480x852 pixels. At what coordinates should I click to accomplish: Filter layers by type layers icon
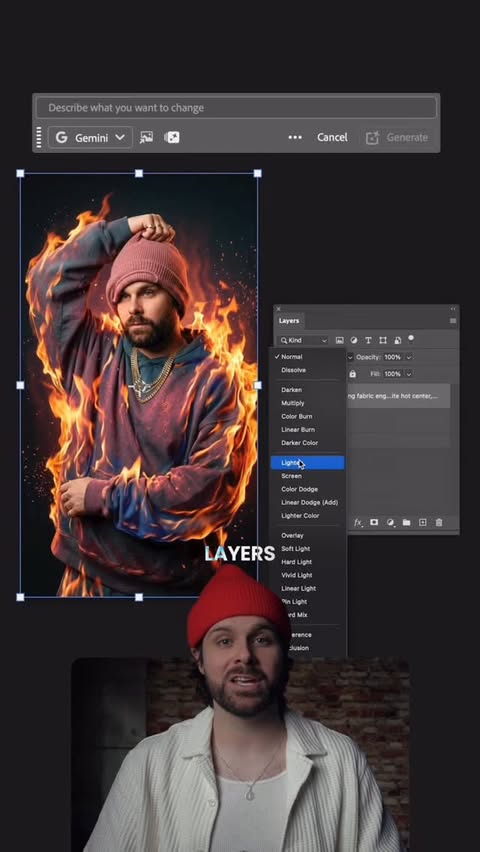click(x=368, y=340)
